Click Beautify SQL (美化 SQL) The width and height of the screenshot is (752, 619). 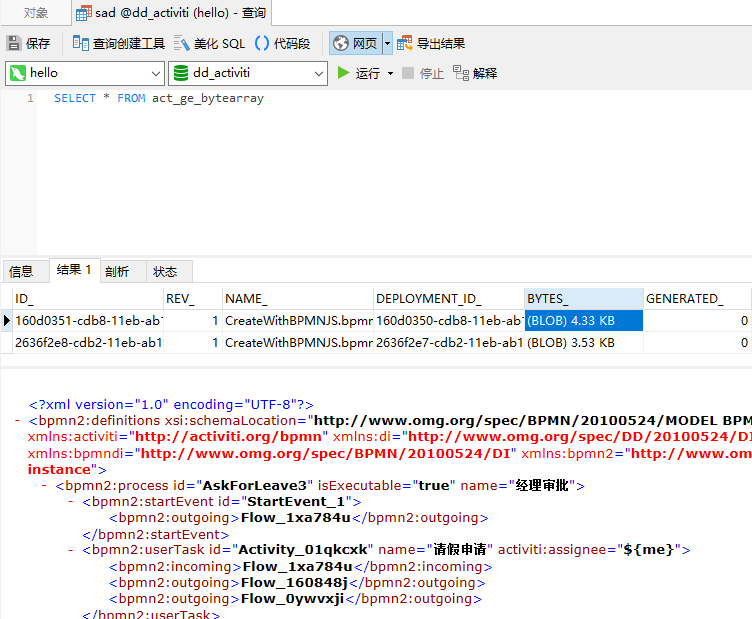point(209,44)
